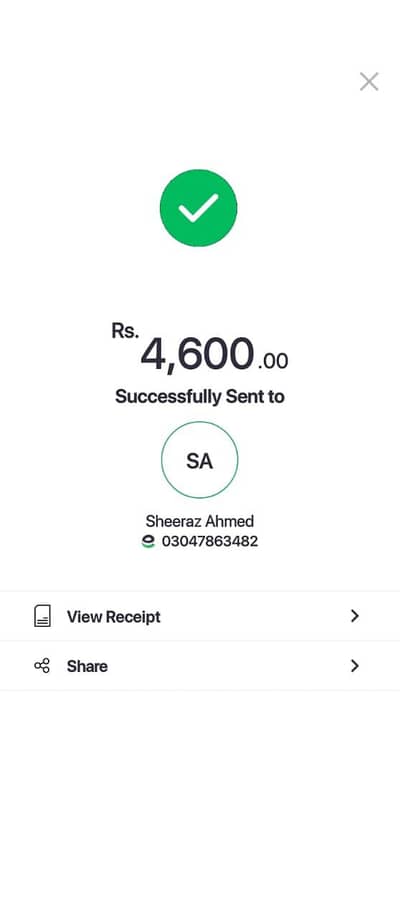Tap the Rs. currency label
Screen dimensions: 400x917
click(125, 331)
